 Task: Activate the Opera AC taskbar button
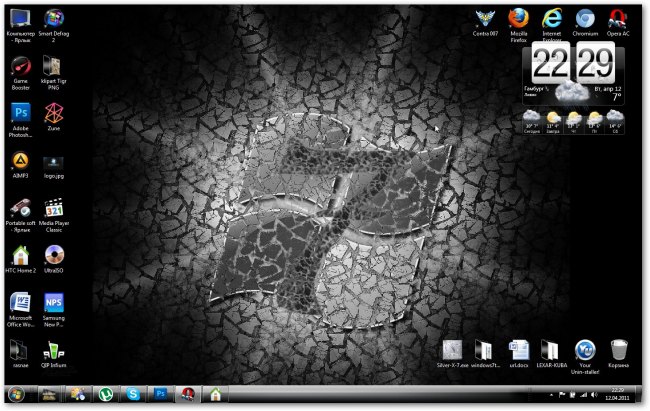pos(188,394)
